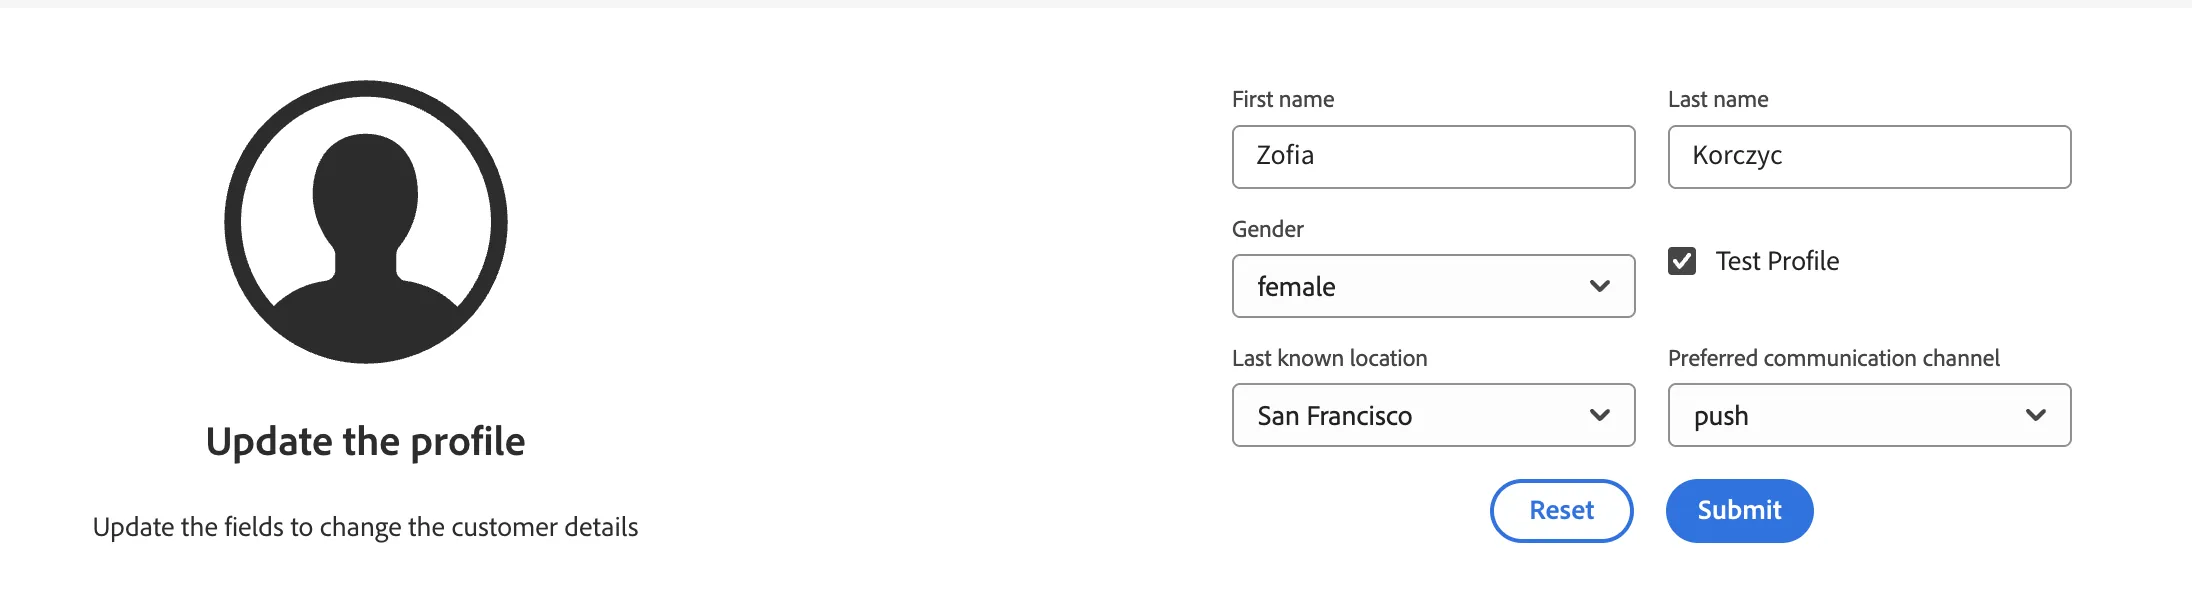Click the Reset button
The image size is (2192, 606).
[1561, 511]
